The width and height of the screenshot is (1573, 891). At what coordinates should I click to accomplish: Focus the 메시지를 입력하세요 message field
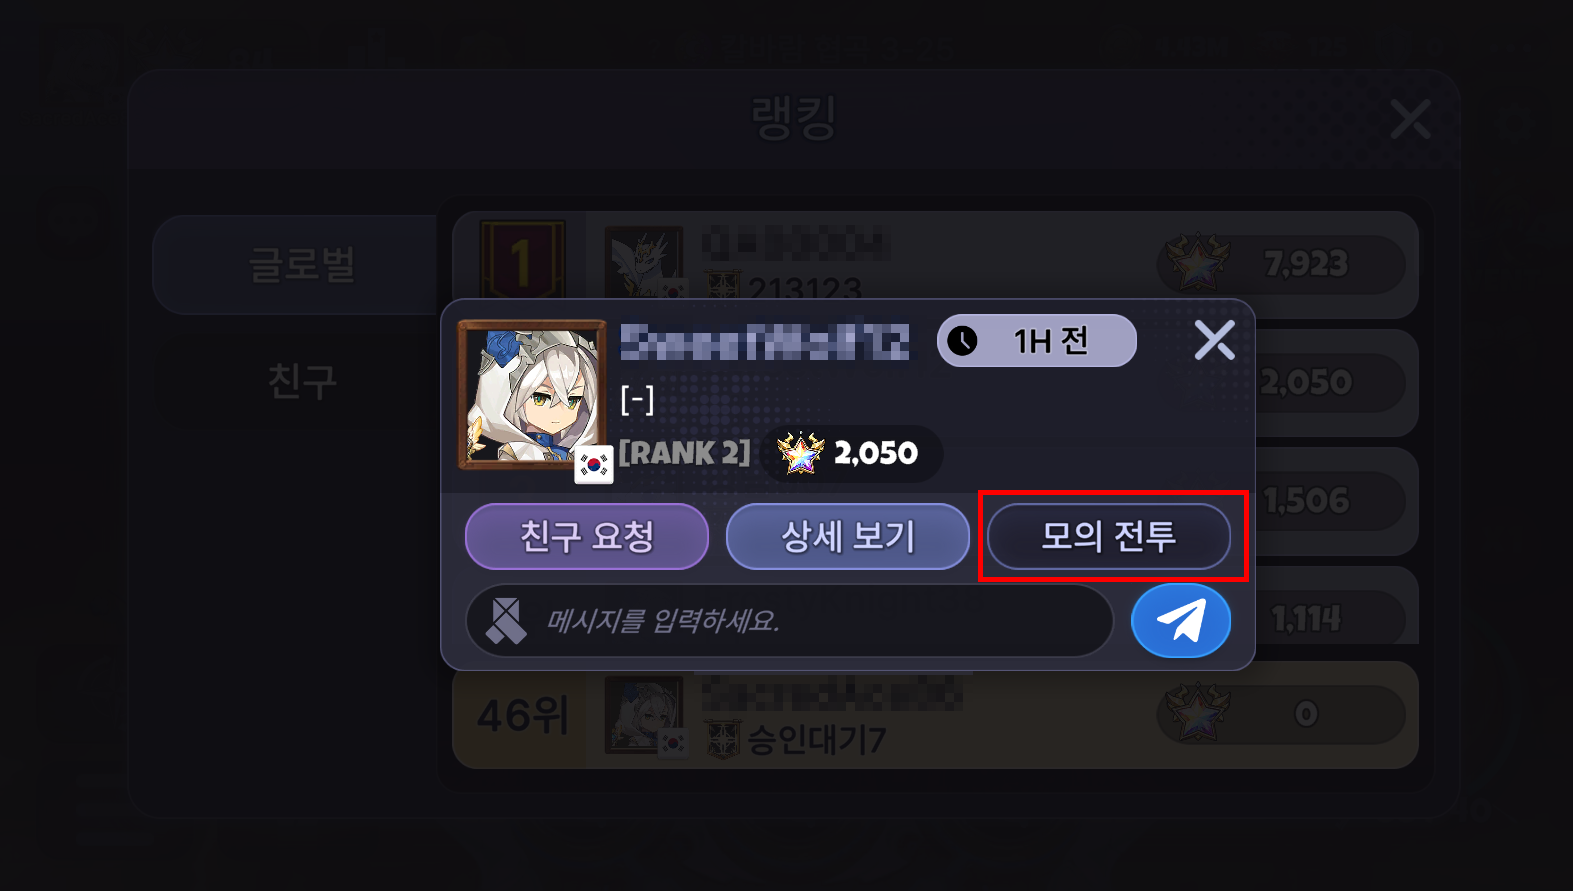790,621
